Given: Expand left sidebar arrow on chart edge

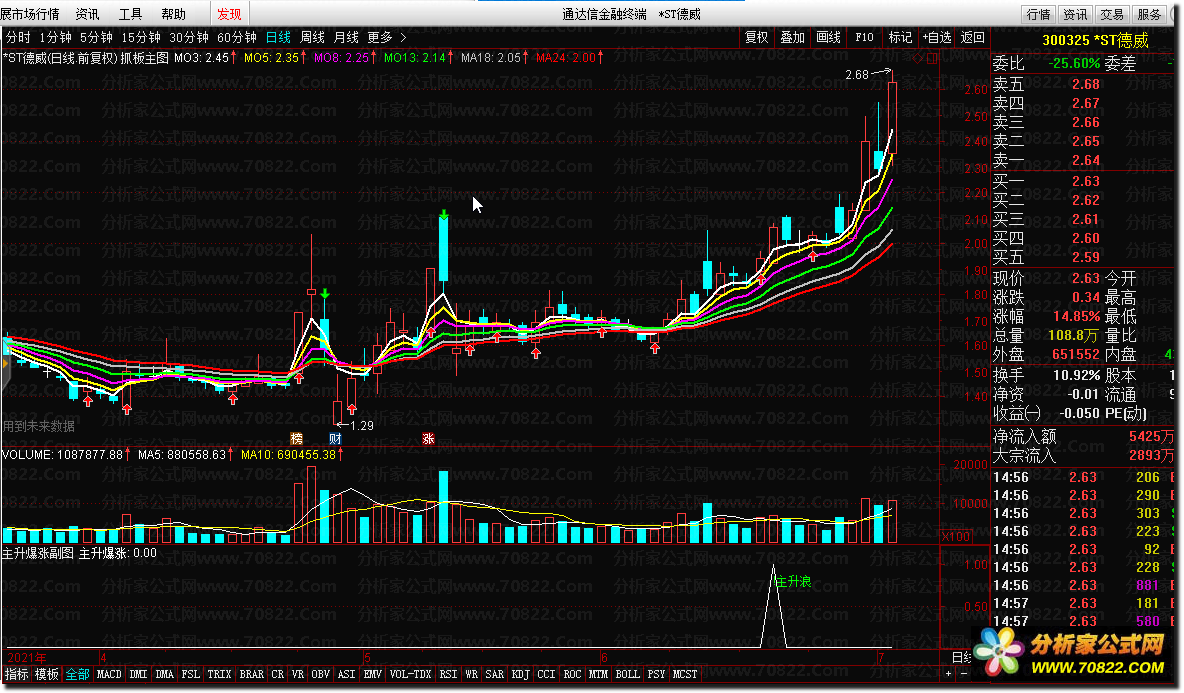Looking at the screenshot, I should click(5, 364).
